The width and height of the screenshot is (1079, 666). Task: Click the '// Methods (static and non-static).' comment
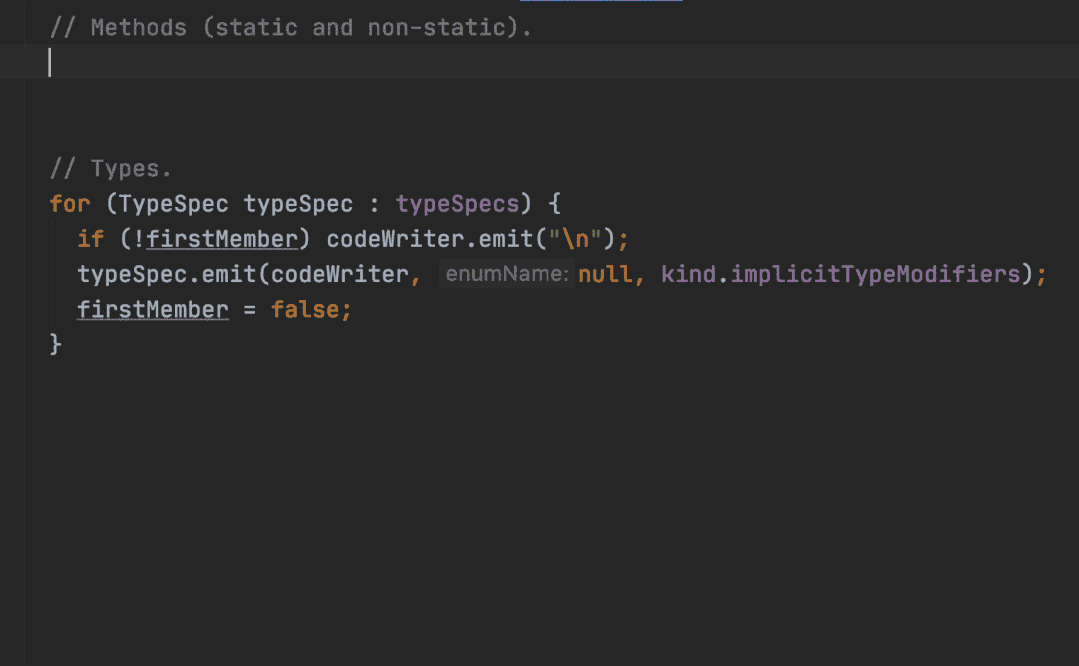coord(290,28)
